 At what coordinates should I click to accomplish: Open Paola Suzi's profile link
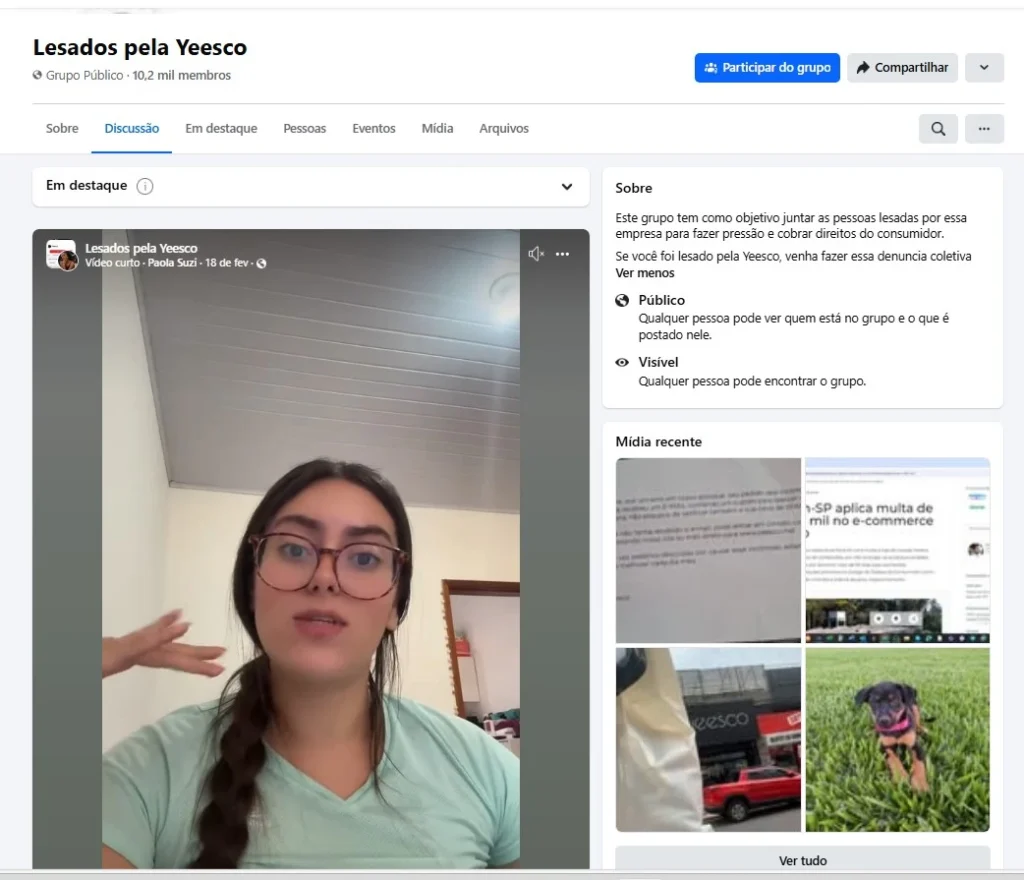[x=172, y=263]
